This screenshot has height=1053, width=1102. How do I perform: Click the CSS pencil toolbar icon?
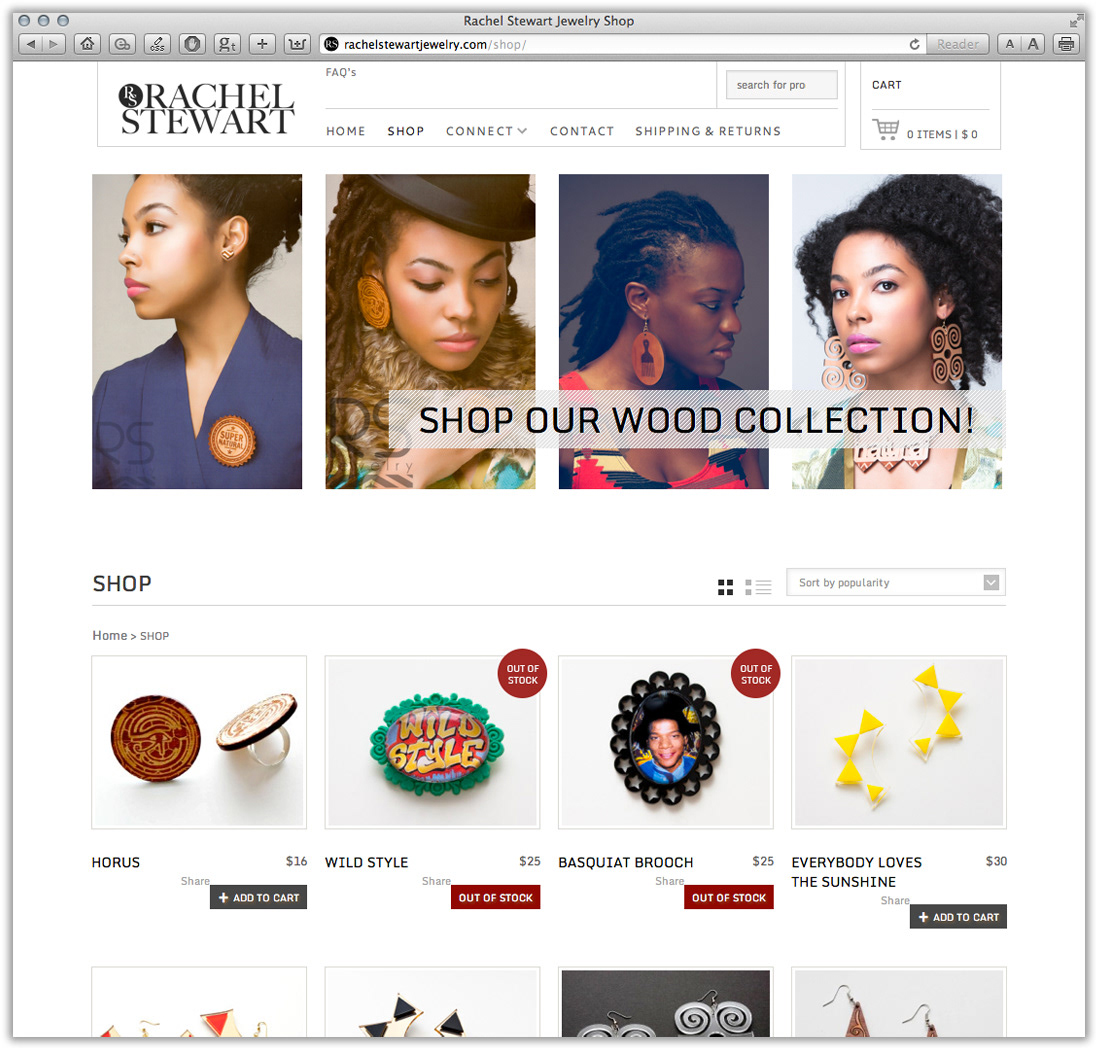157,44
